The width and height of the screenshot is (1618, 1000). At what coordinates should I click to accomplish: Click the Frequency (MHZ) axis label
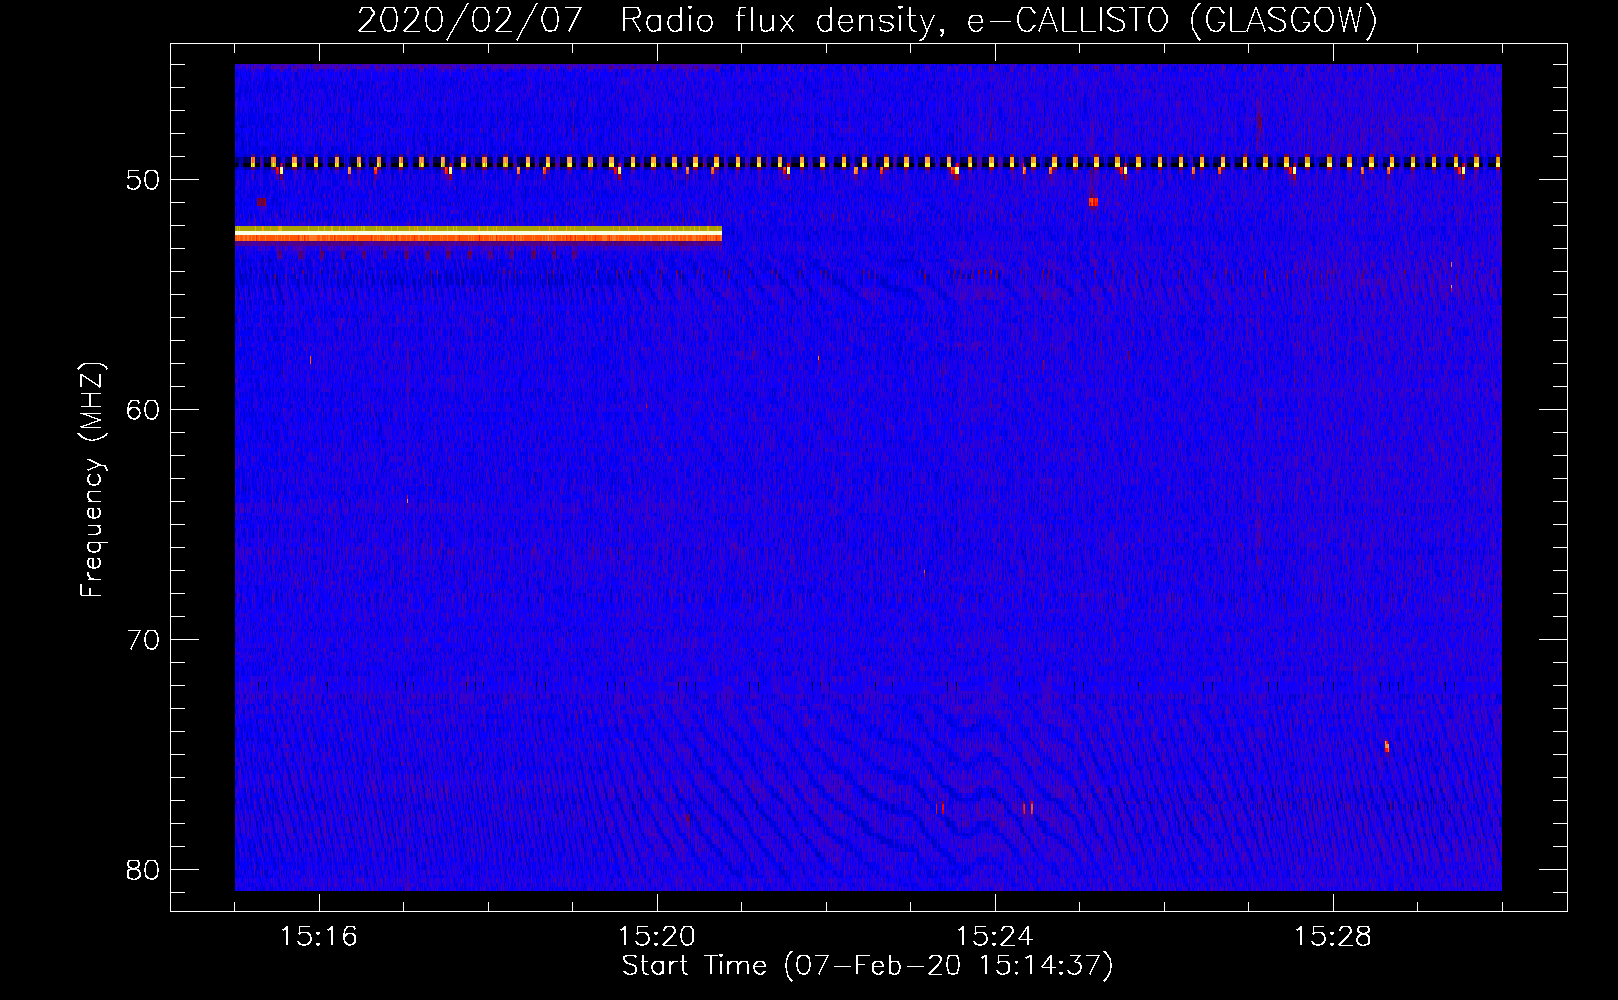(x=91, y=479)
